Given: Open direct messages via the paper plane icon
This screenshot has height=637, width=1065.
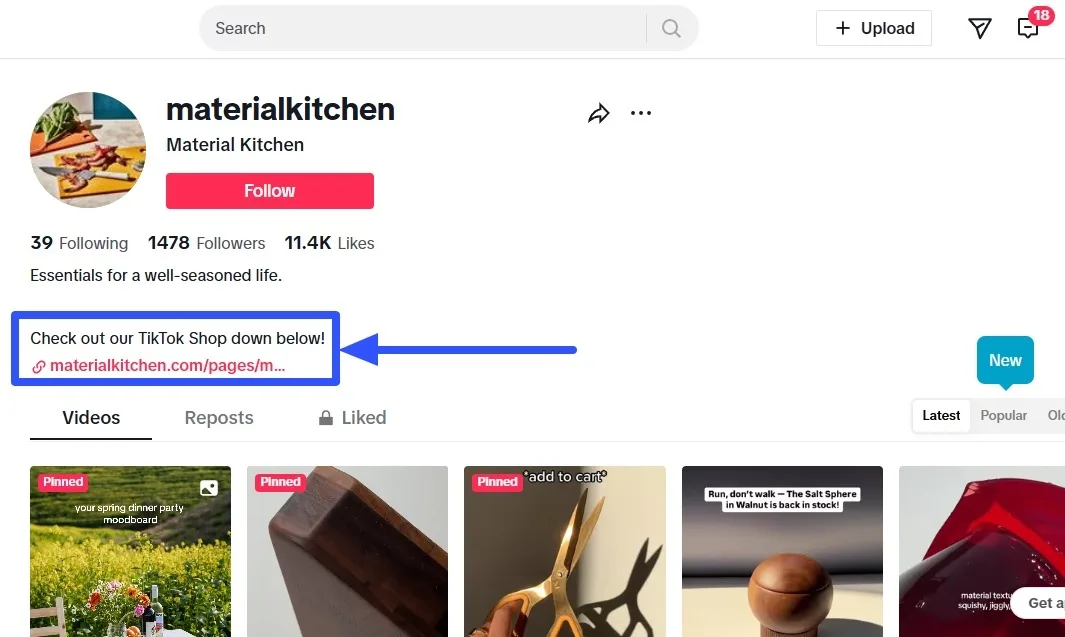Looking at the screenshot, I should point(979,29).
